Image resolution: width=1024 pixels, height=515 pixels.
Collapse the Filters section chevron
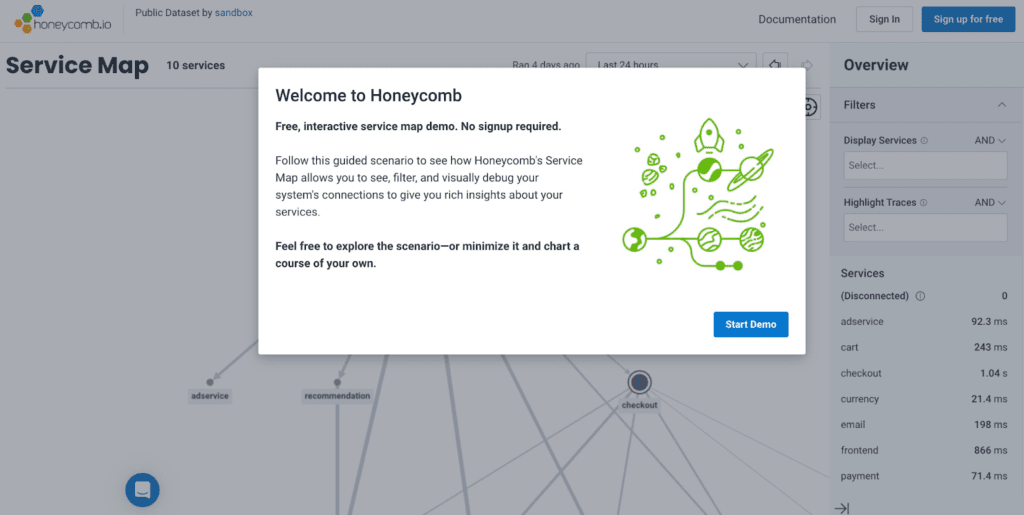tap(1001, 105)
